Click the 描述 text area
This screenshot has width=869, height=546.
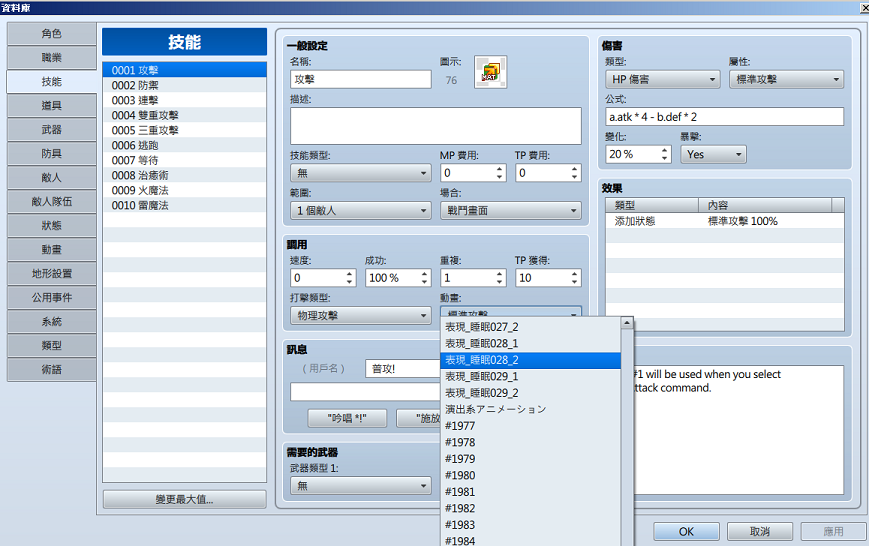(x=436, y=126)
